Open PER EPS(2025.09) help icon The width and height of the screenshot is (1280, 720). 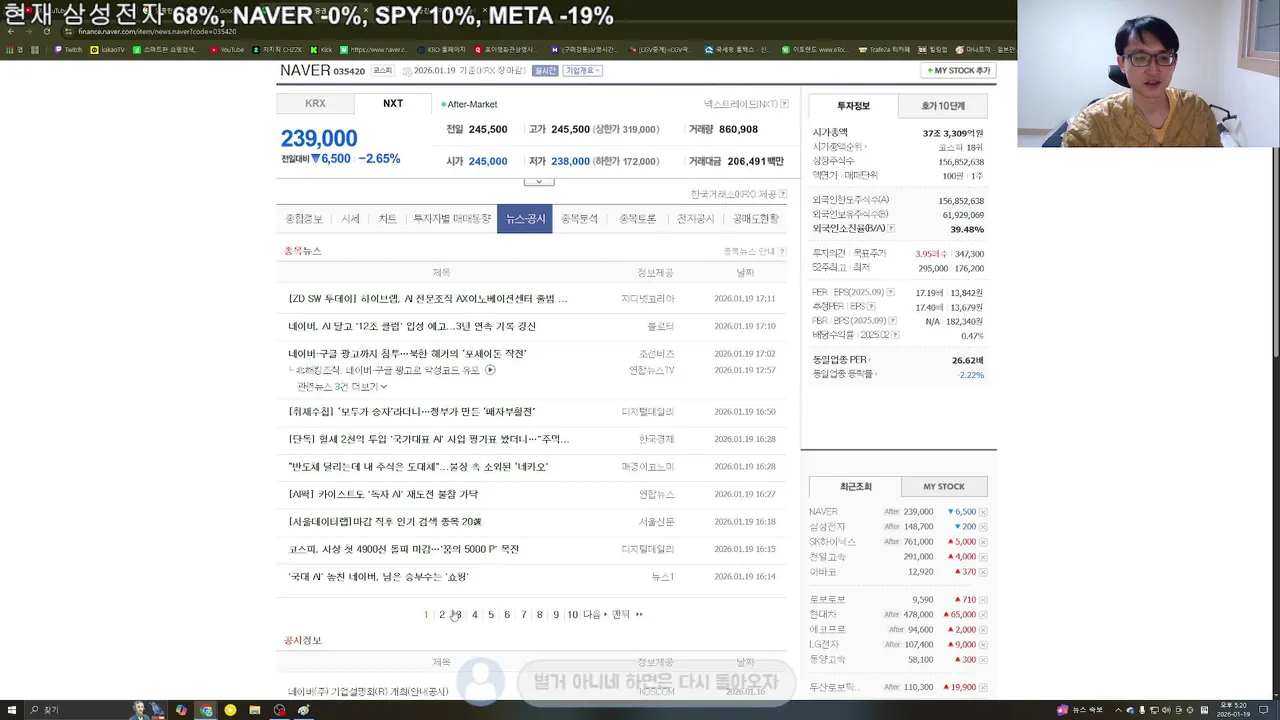892,293
